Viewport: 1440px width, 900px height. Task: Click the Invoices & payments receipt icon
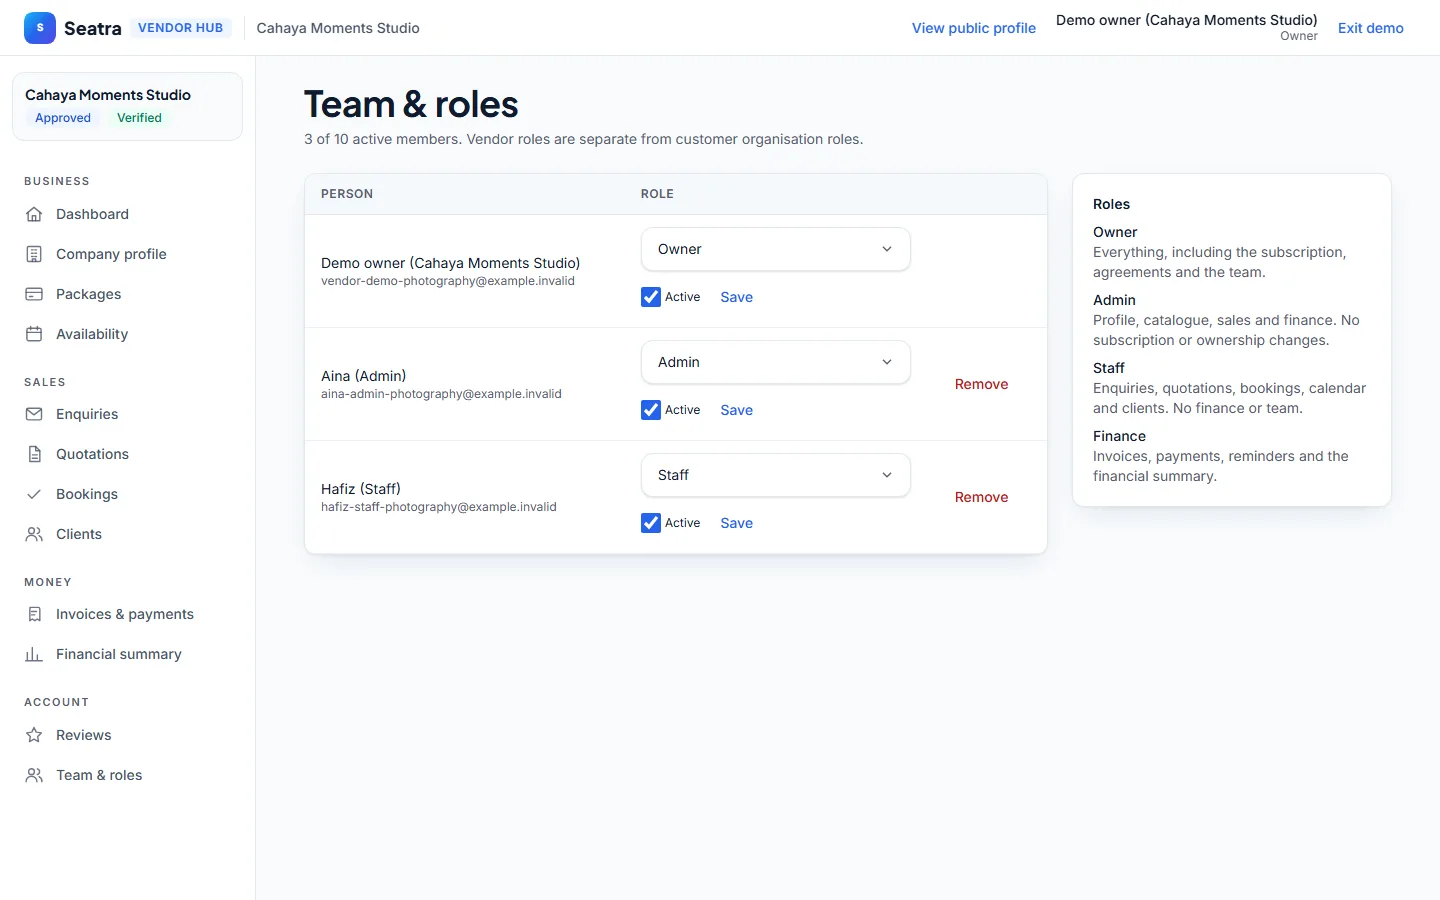34,614
